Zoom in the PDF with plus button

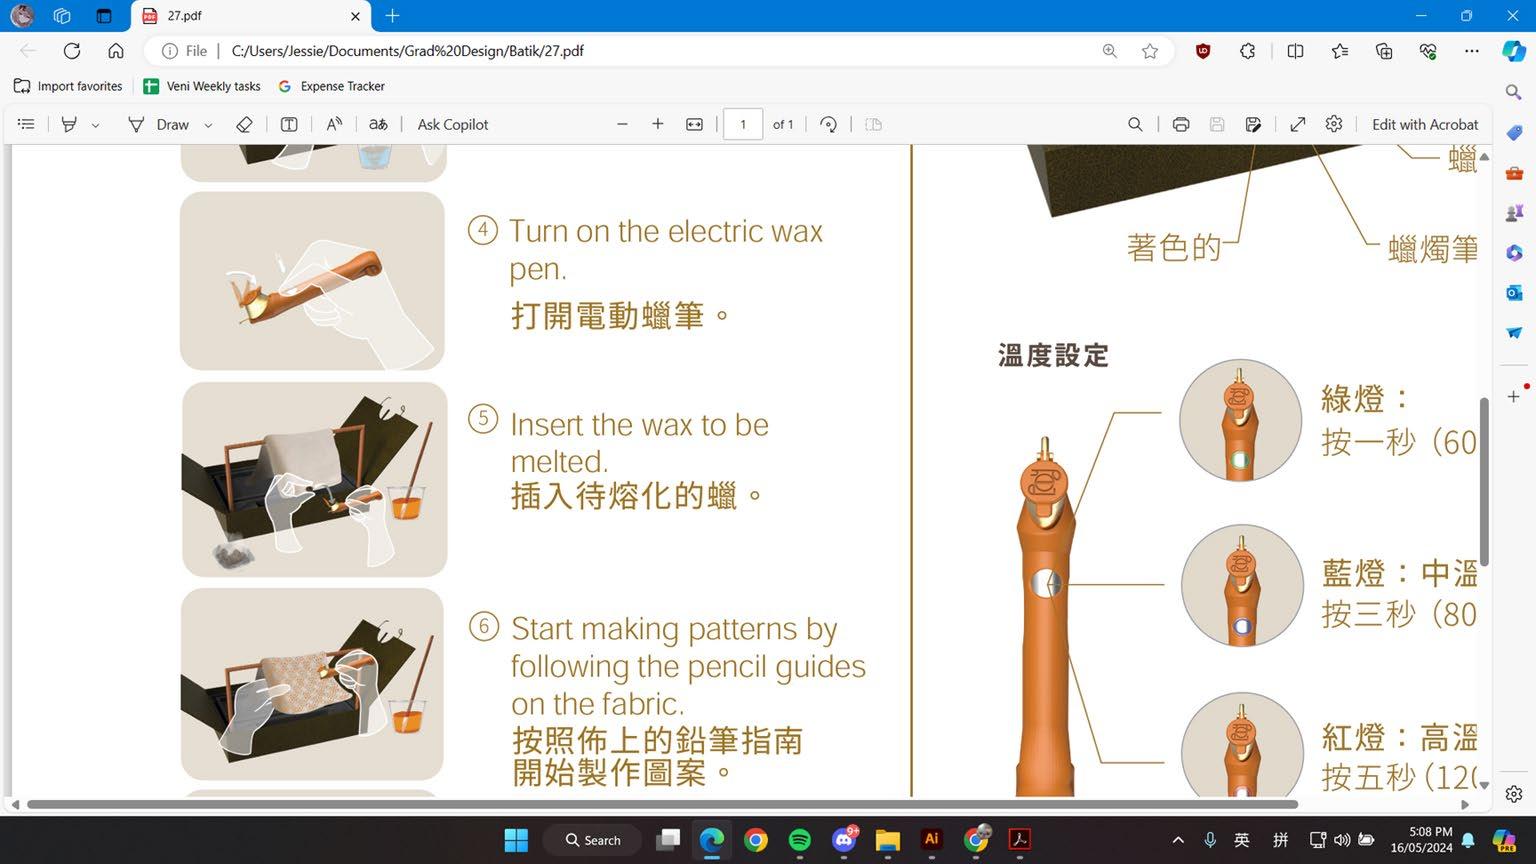(x=658, y=124)
